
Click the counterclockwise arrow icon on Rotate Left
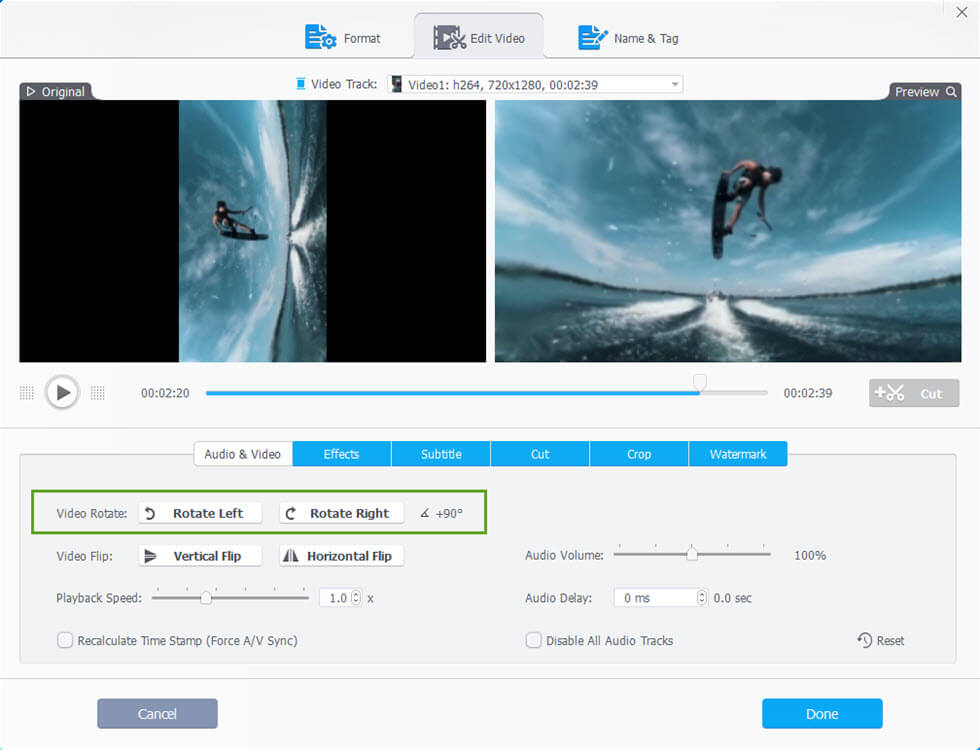tap(150, 513)
